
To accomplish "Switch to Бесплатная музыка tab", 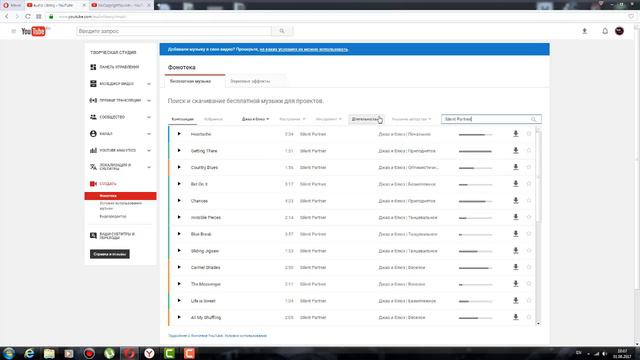I will (195, 81).
